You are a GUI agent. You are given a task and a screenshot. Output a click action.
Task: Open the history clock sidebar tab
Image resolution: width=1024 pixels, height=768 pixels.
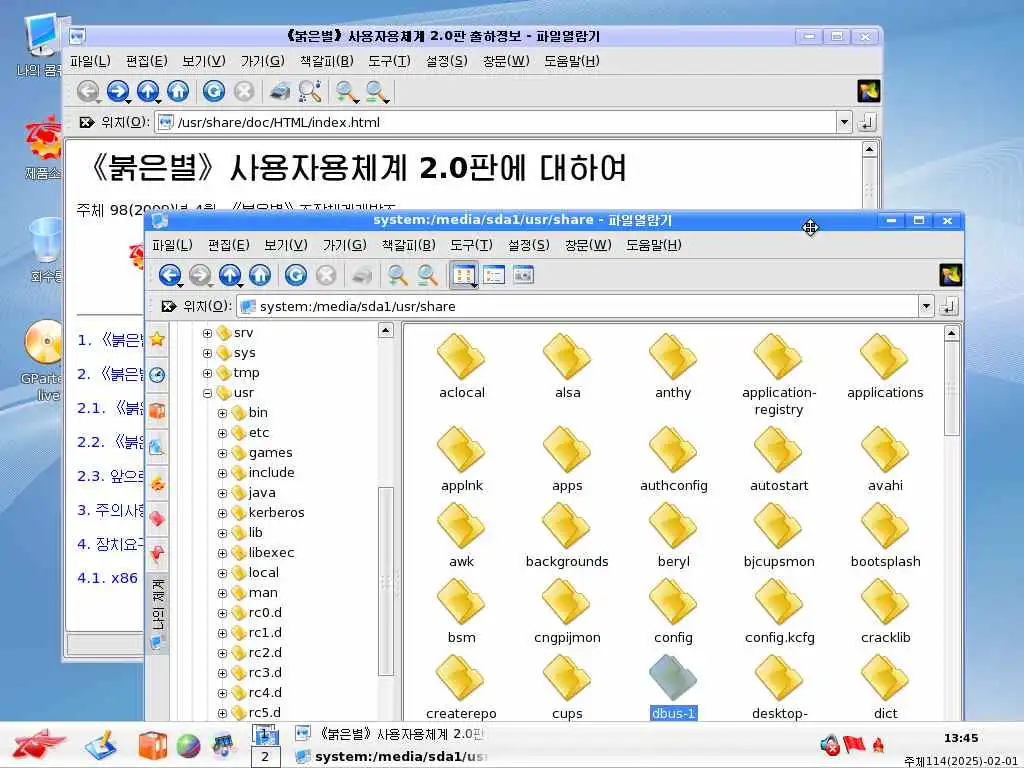[157, 375]
